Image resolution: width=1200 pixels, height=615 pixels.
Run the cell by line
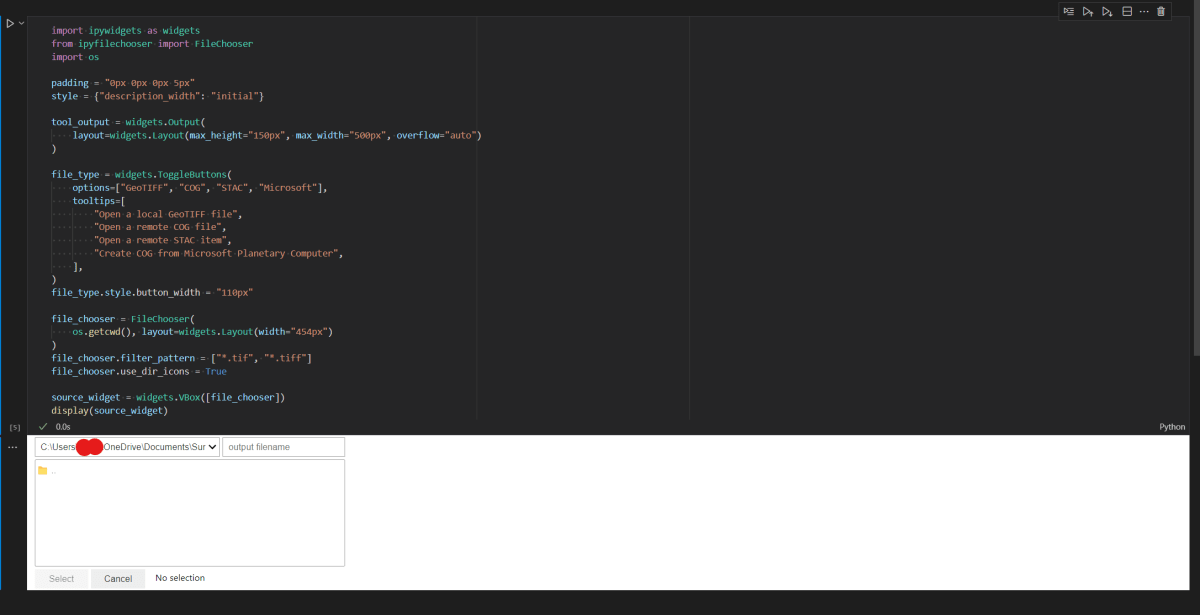point(1069,11)
